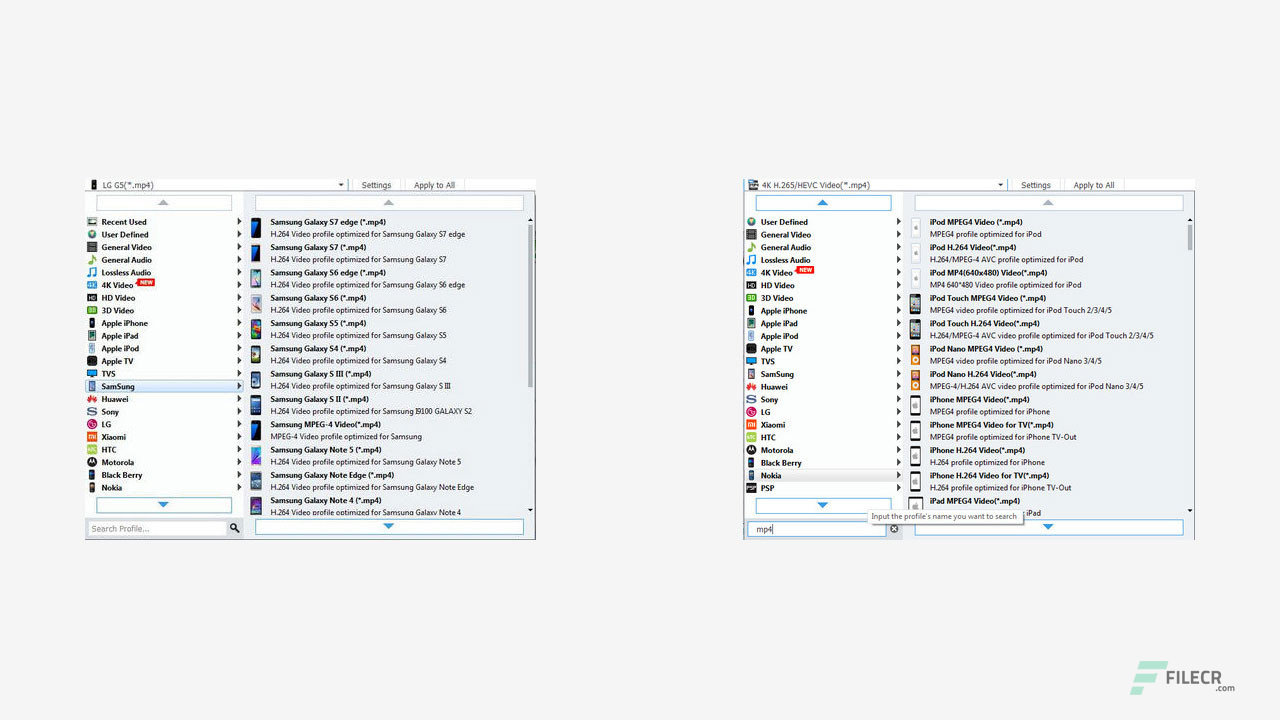This screenshot has height=720, width=1280.
Task: Click Apply to All next to LG G5 profile
Action: pyautogui.click(x=434, y=185)
